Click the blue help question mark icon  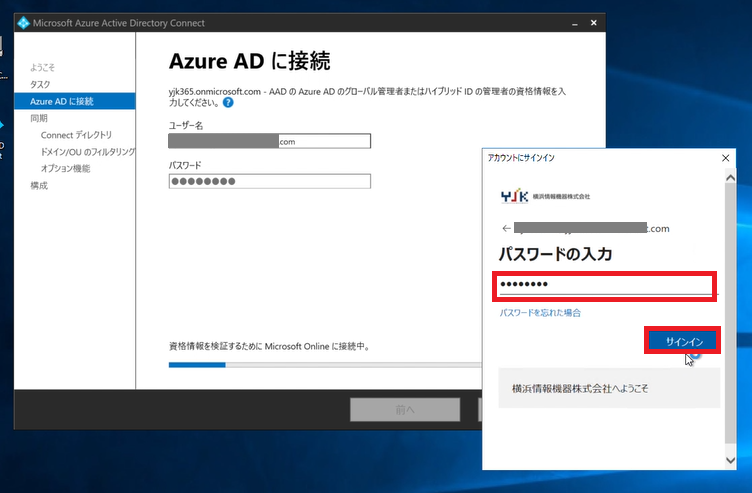click(x=228, y=103)
